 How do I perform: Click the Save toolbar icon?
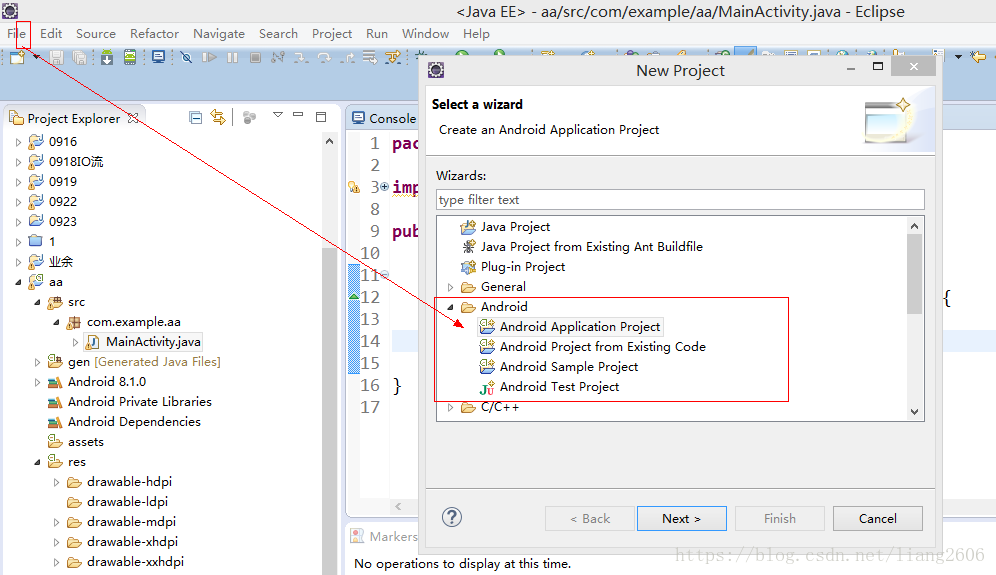click(x=57, y=58)
